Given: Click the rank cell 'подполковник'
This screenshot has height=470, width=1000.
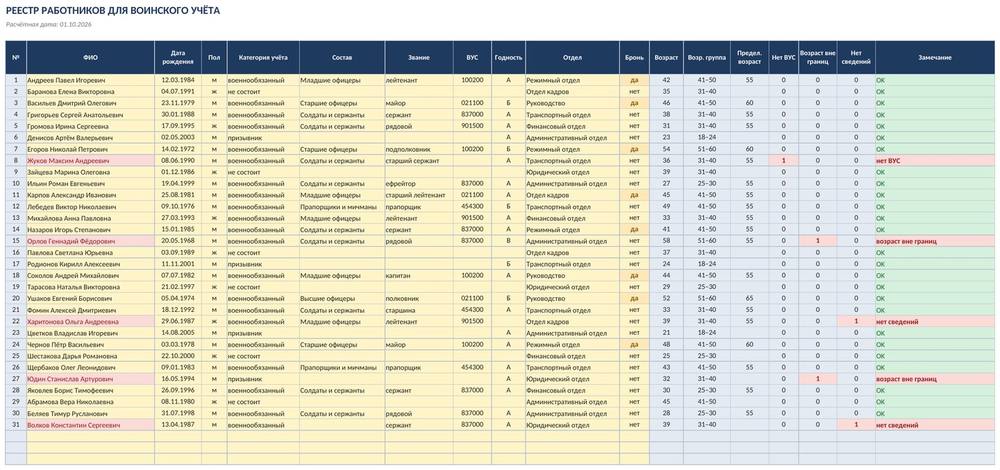Looking at the screenshot, I should (419, 149).
